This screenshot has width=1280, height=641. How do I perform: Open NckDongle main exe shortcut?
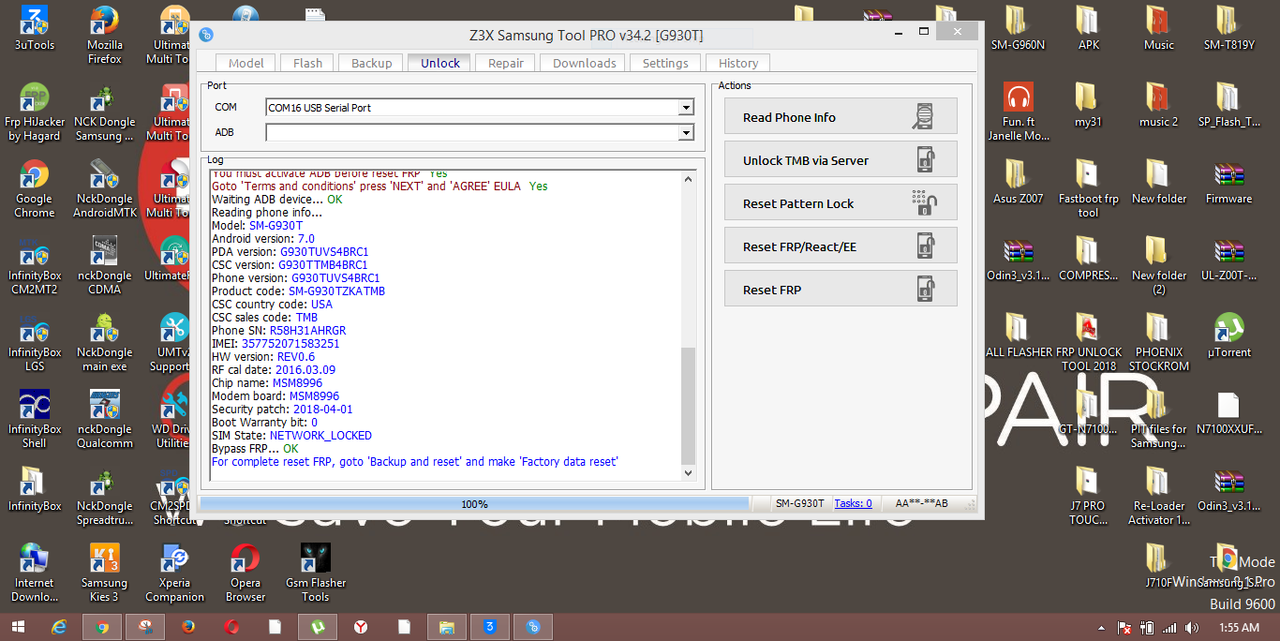[105, 343]
